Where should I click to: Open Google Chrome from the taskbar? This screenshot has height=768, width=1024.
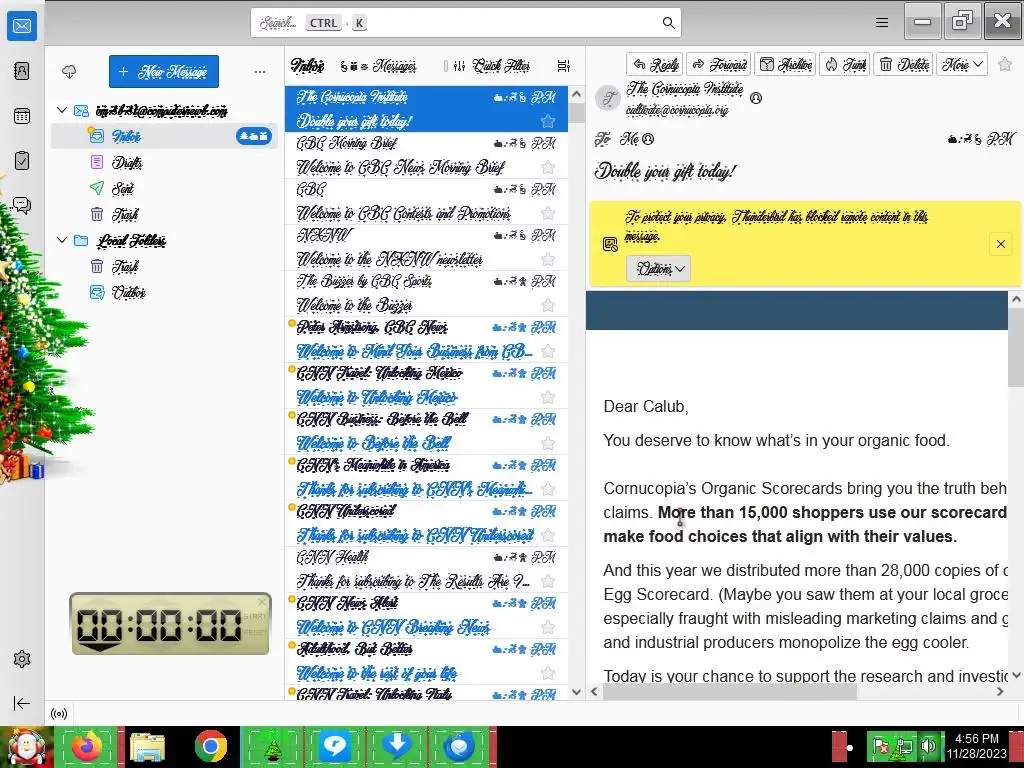coord(210,746)
